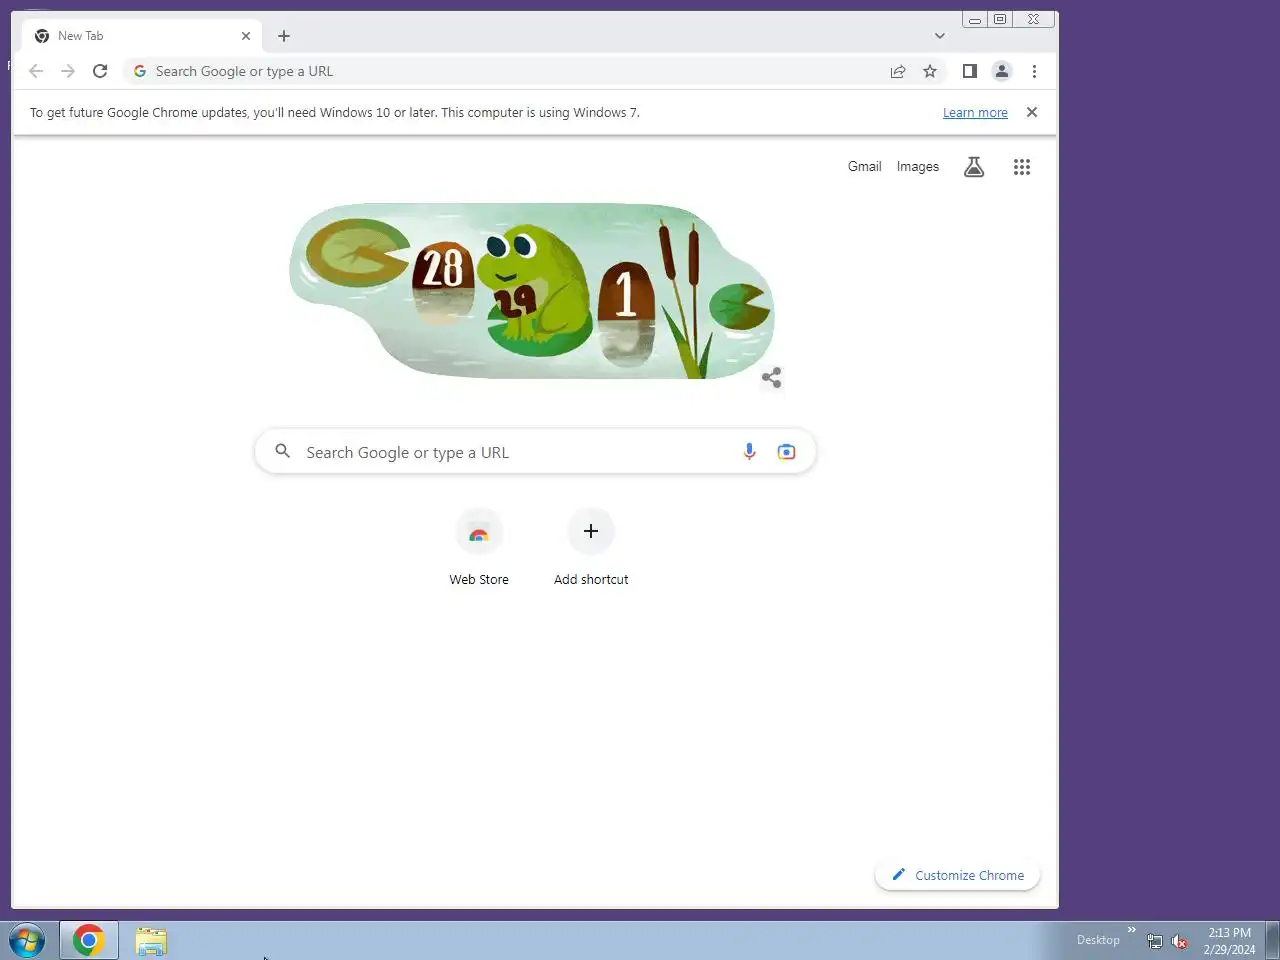Share the Google Doodle
The image size is (1280, 960).
(x=771, y=377)
